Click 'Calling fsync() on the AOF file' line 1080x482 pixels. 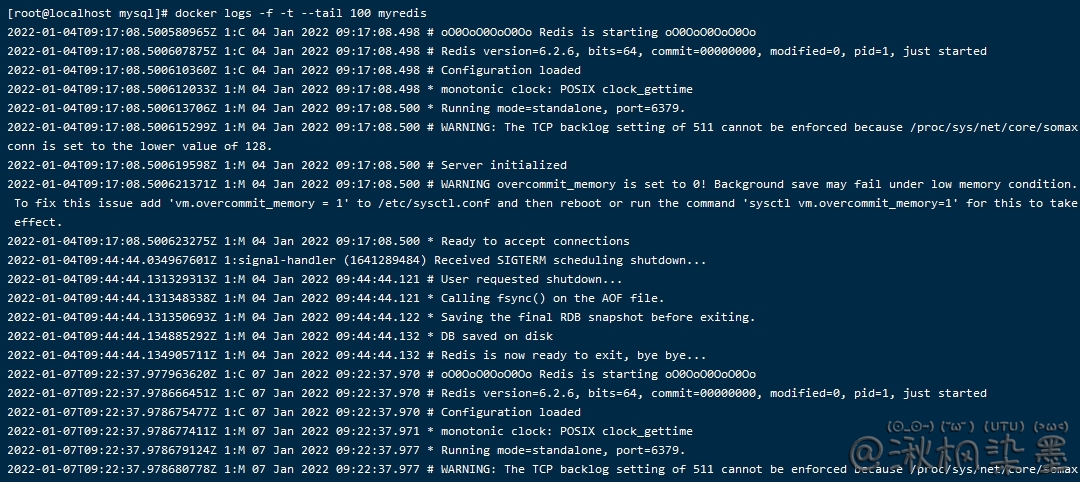(x=552, y=298)
